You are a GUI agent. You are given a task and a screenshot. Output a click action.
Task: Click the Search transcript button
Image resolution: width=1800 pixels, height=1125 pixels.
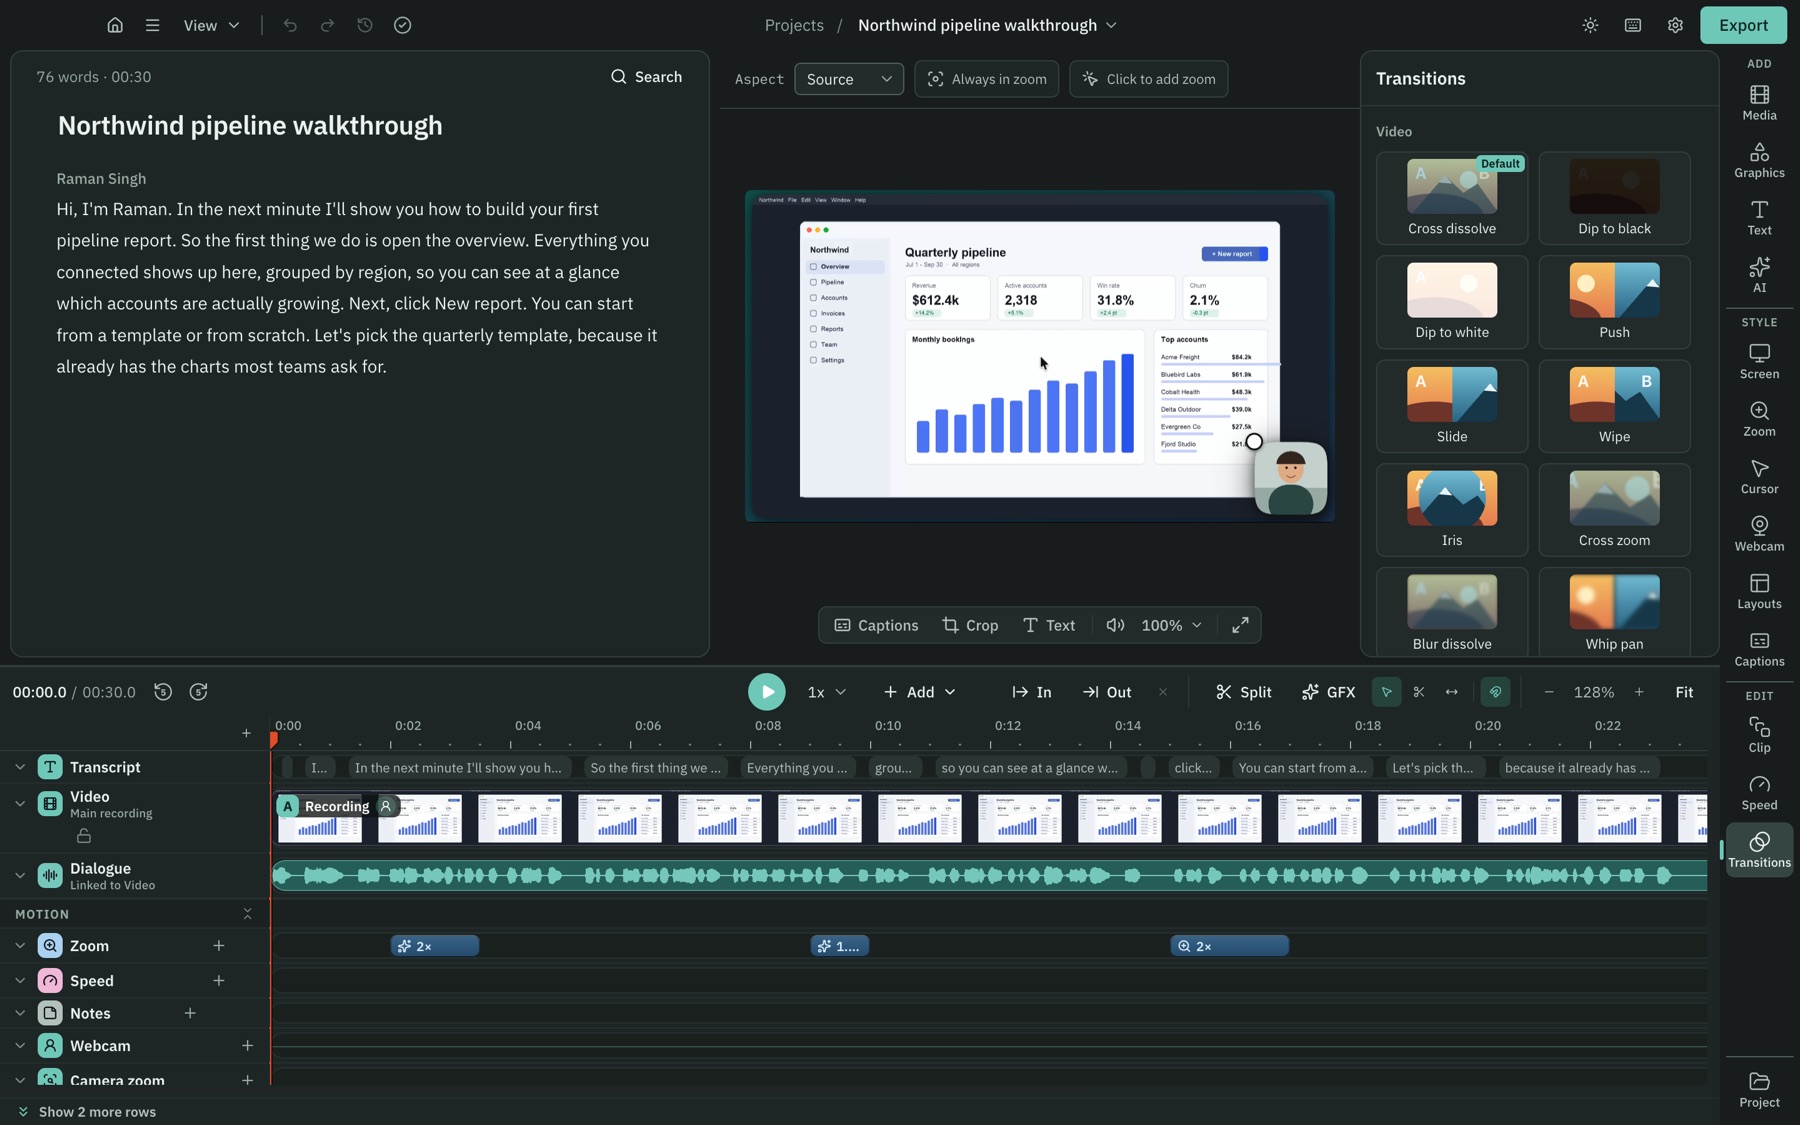(647, 77)
